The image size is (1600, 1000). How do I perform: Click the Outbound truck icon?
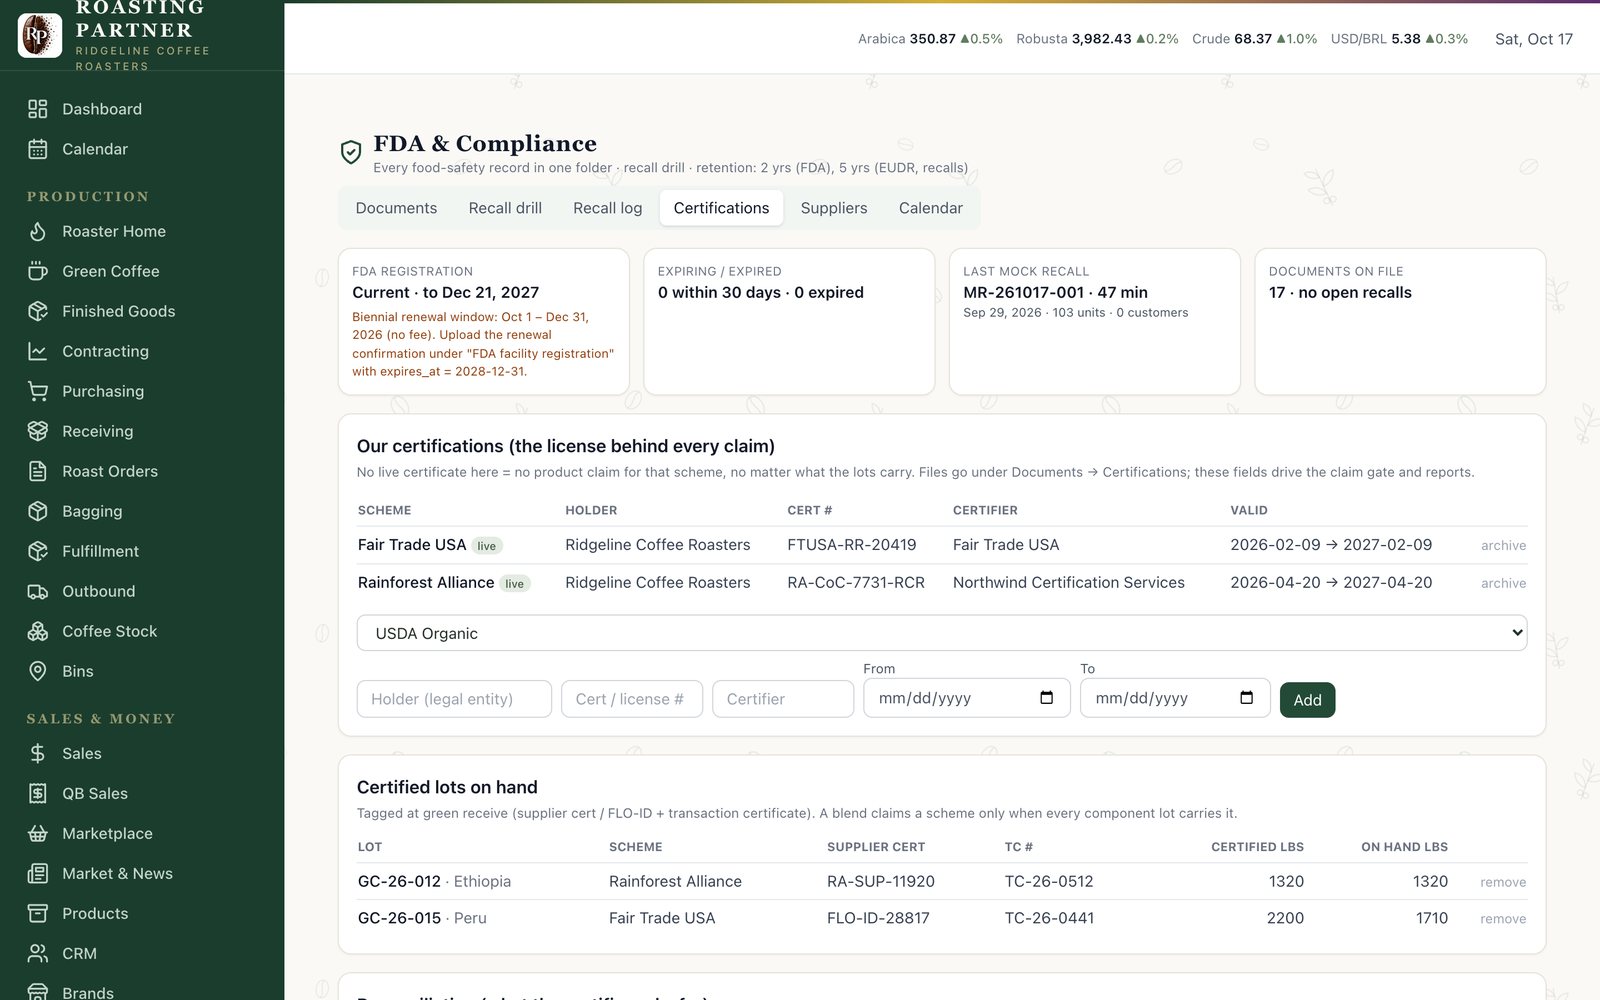click(38, 591)
